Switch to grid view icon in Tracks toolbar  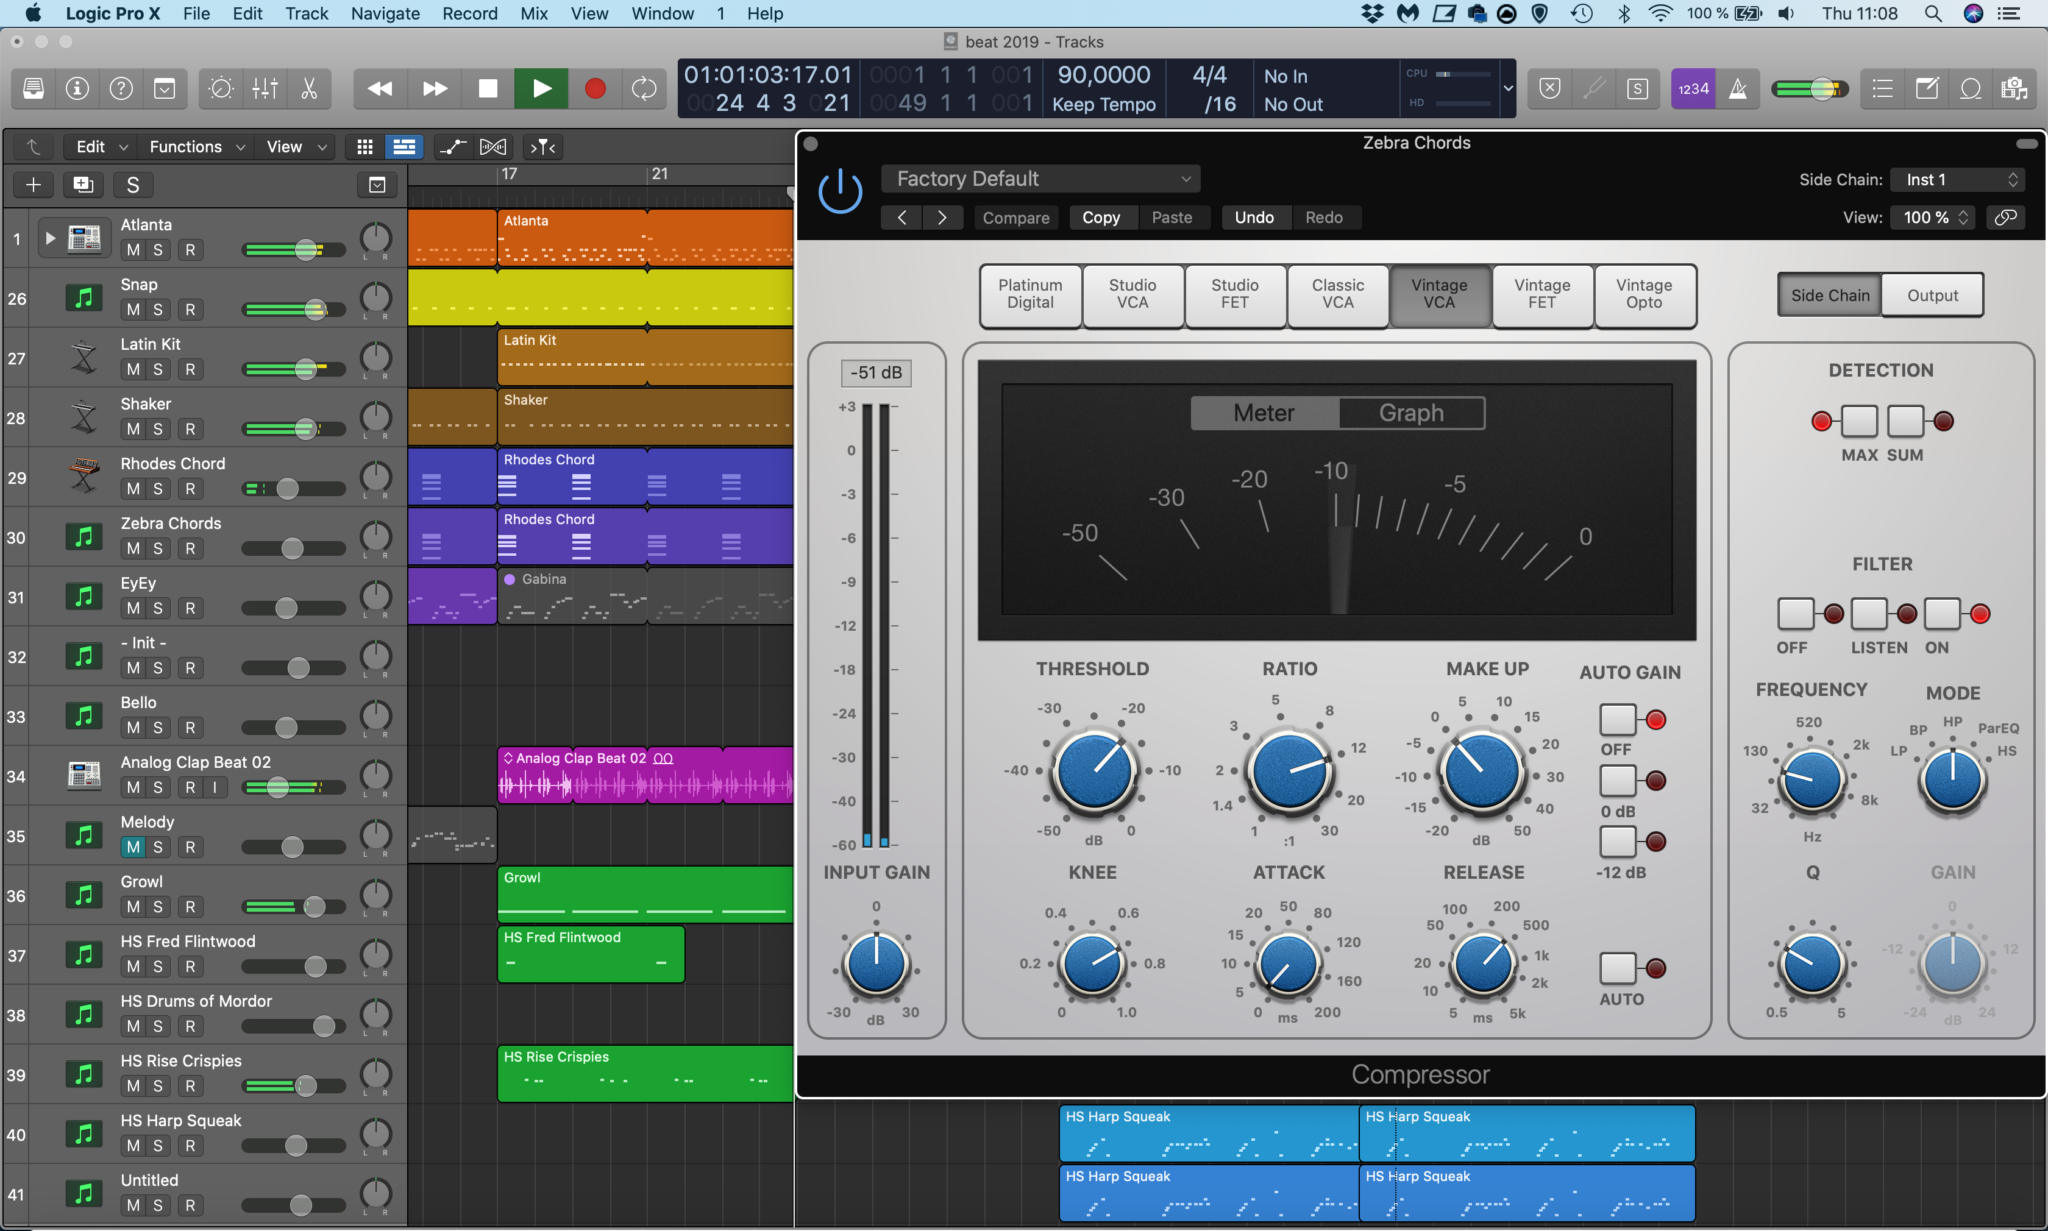[365, 147]
